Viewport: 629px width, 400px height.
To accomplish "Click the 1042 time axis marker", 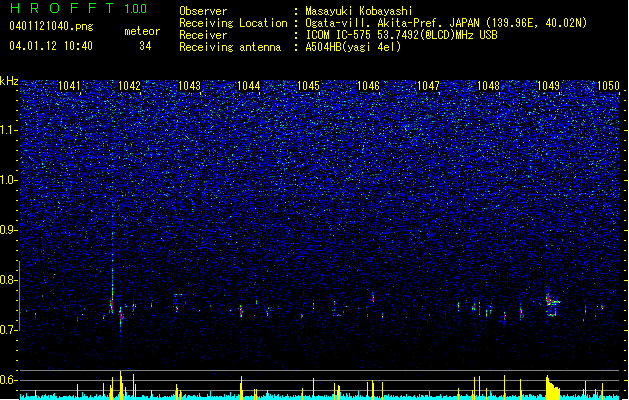I will 130,86.
